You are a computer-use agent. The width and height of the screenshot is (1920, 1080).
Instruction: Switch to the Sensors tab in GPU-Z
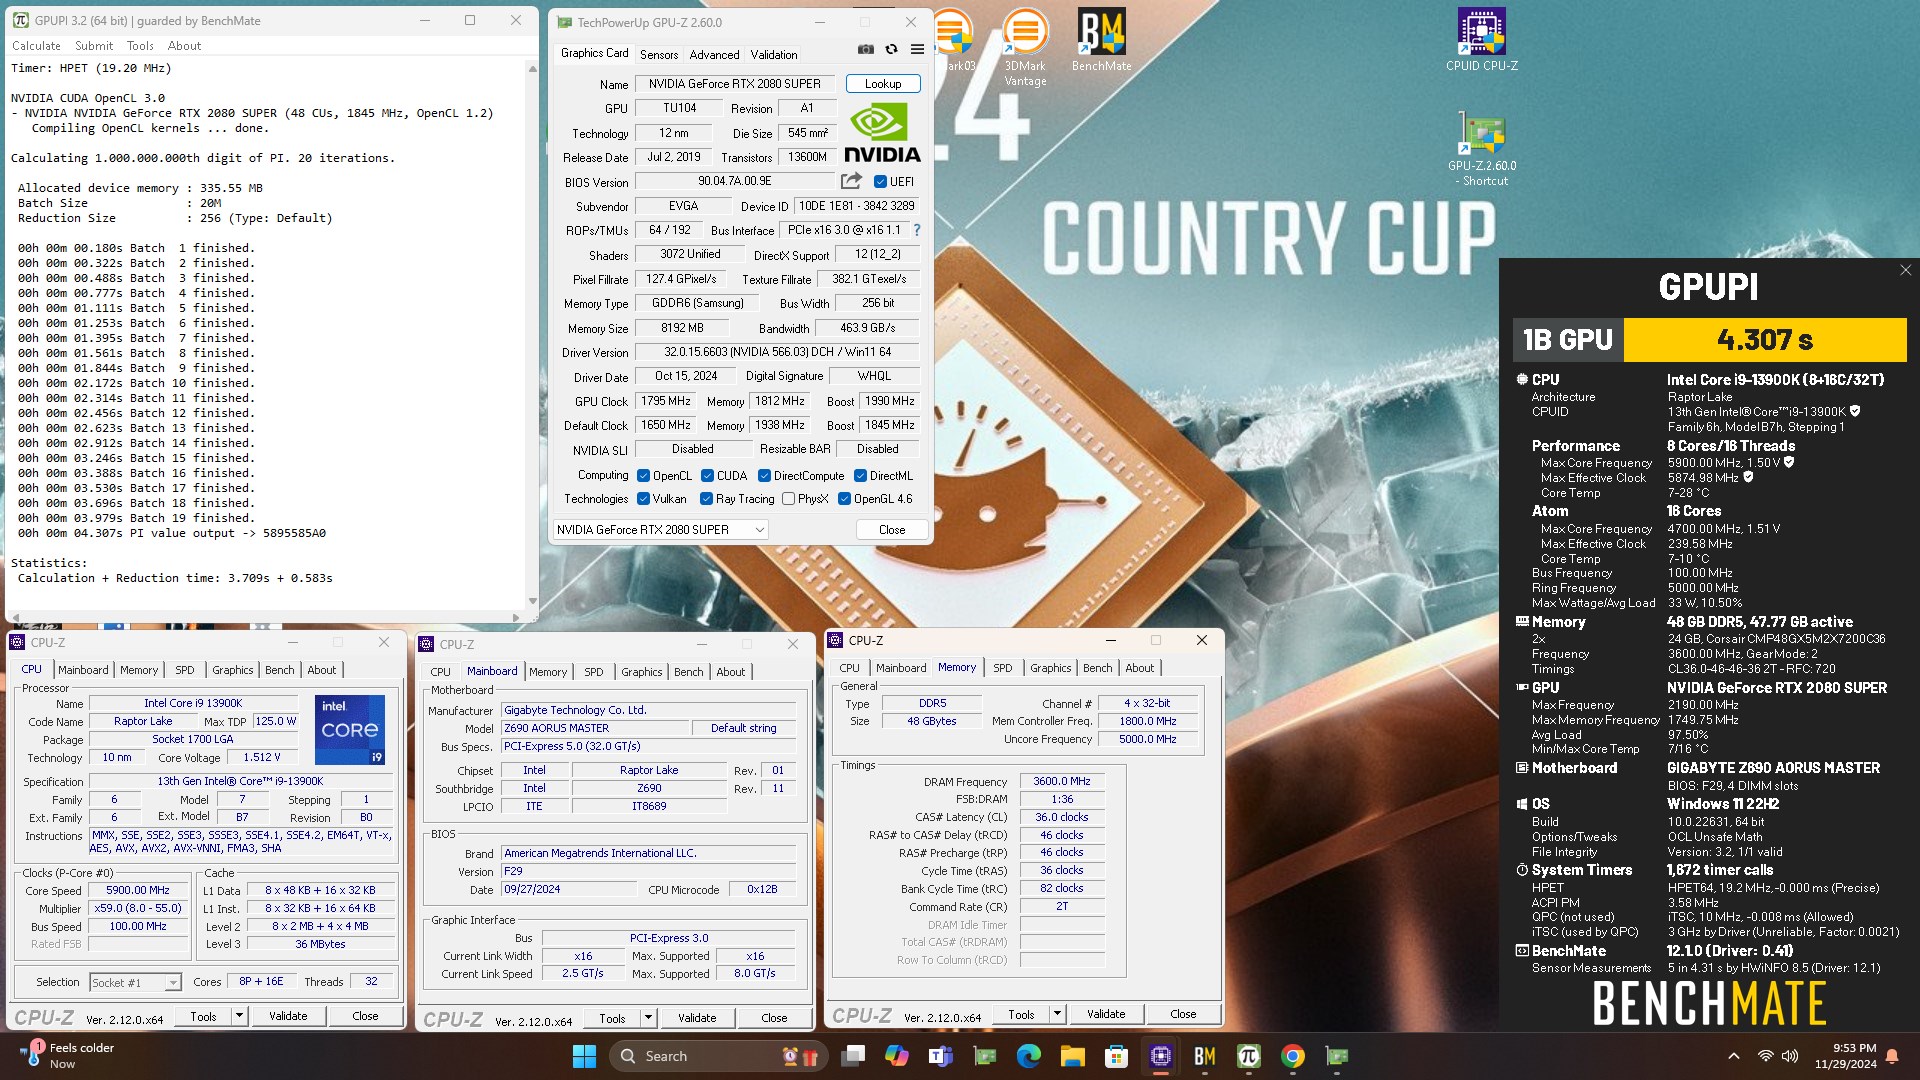point(659,55)
